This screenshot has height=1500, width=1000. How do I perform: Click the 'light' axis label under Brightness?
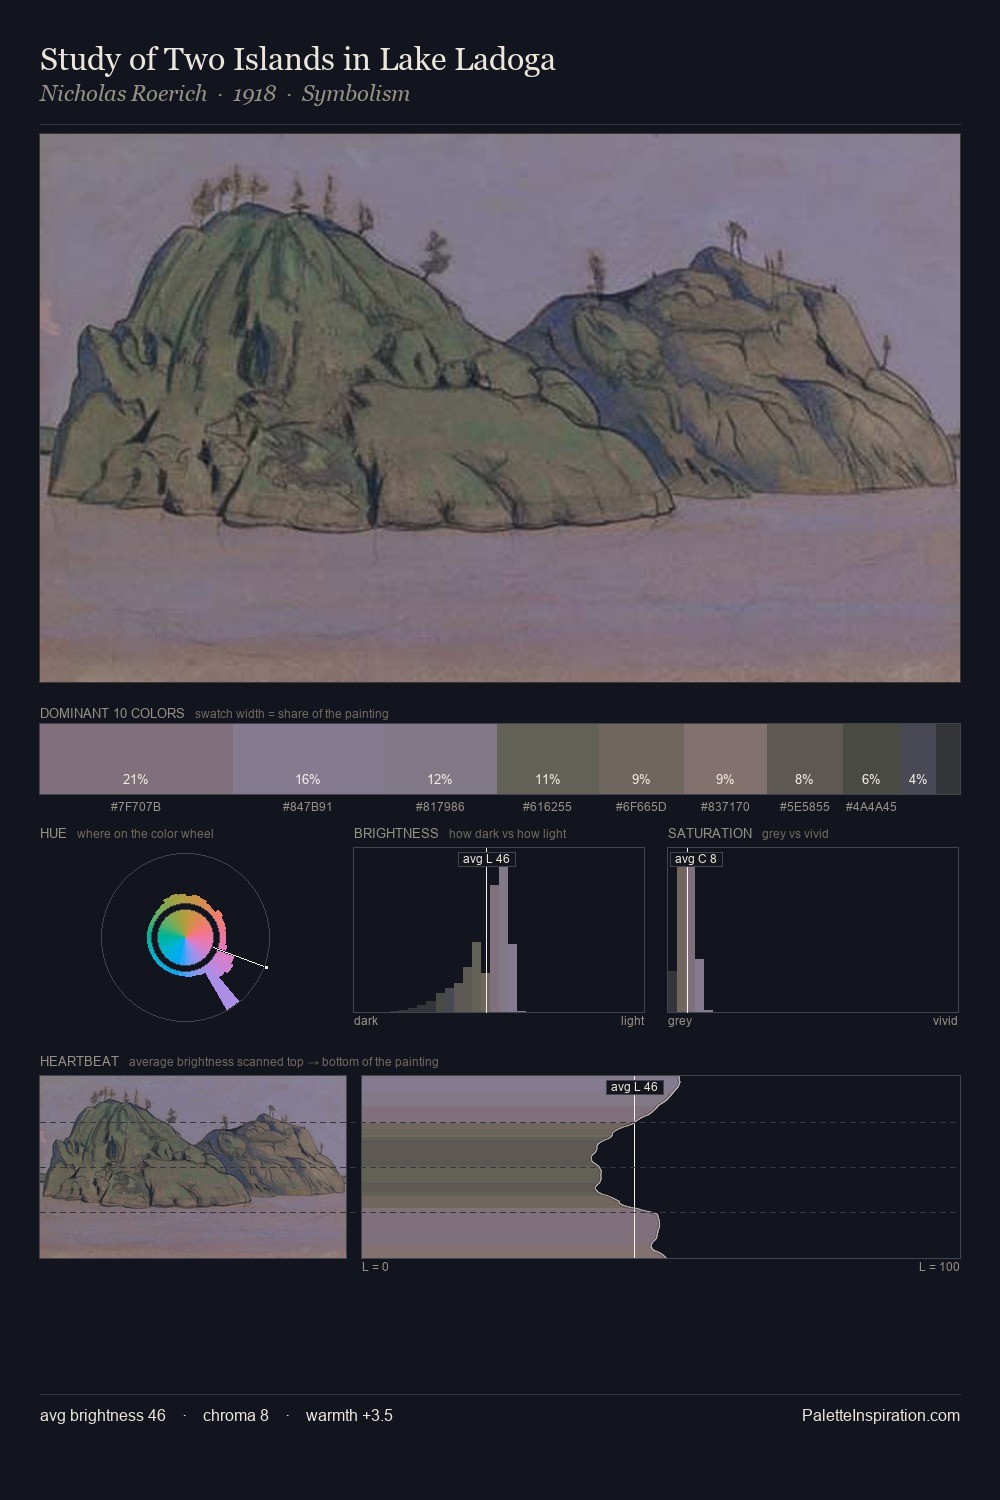pyautogui.click(x=633, y=1021)
